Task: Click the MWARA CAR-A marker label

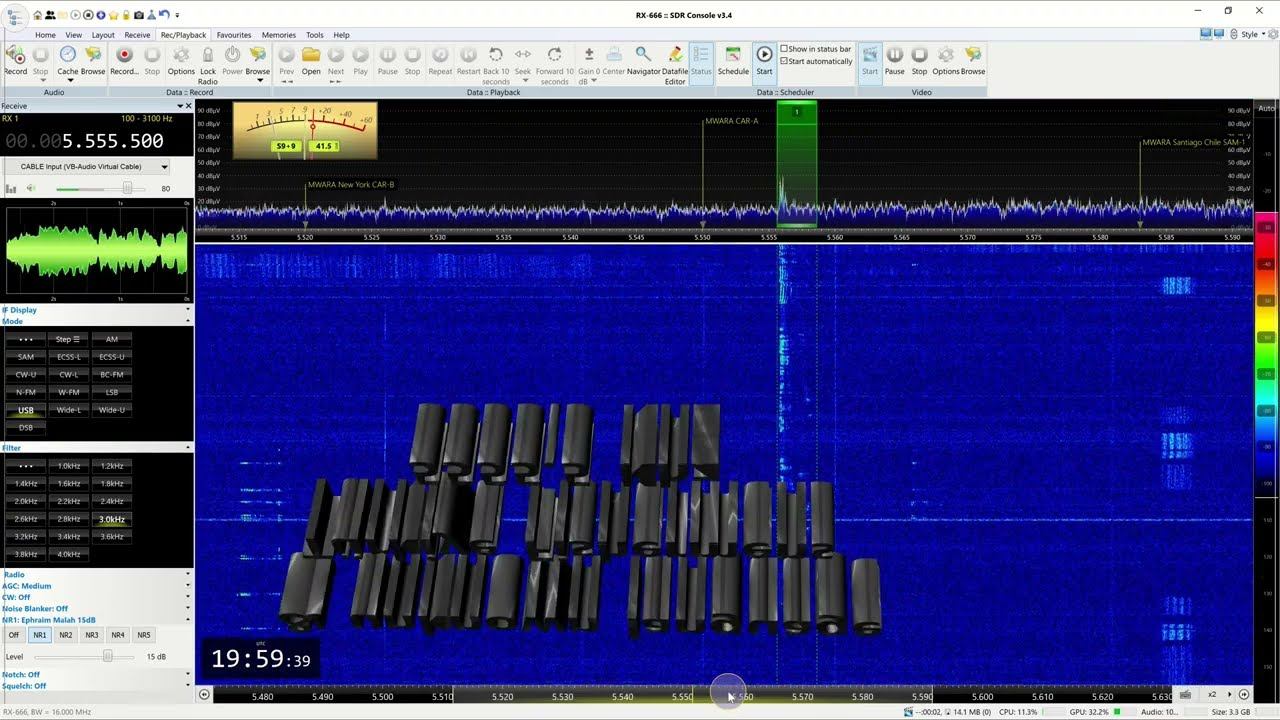Action: click(732, 121)
